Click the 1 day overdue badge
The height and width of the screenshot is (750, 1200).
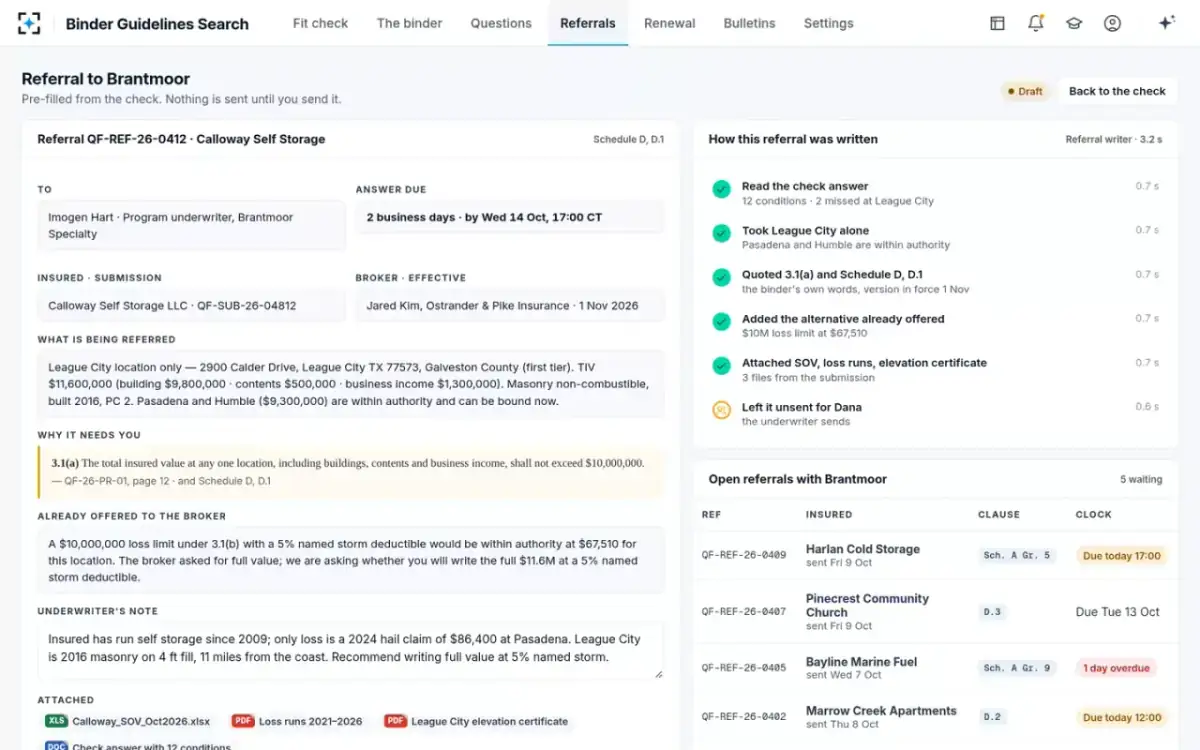click(1116, 667)
